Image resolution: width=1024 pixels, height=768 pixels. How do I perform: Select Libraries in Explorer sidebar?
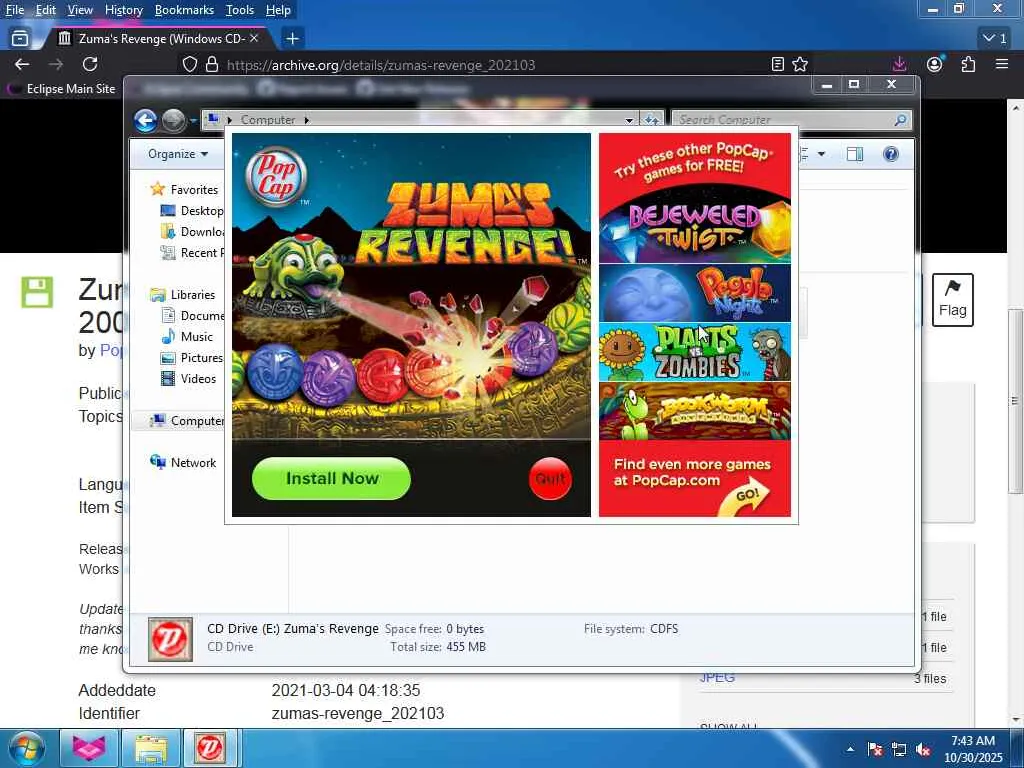point(182,295)
